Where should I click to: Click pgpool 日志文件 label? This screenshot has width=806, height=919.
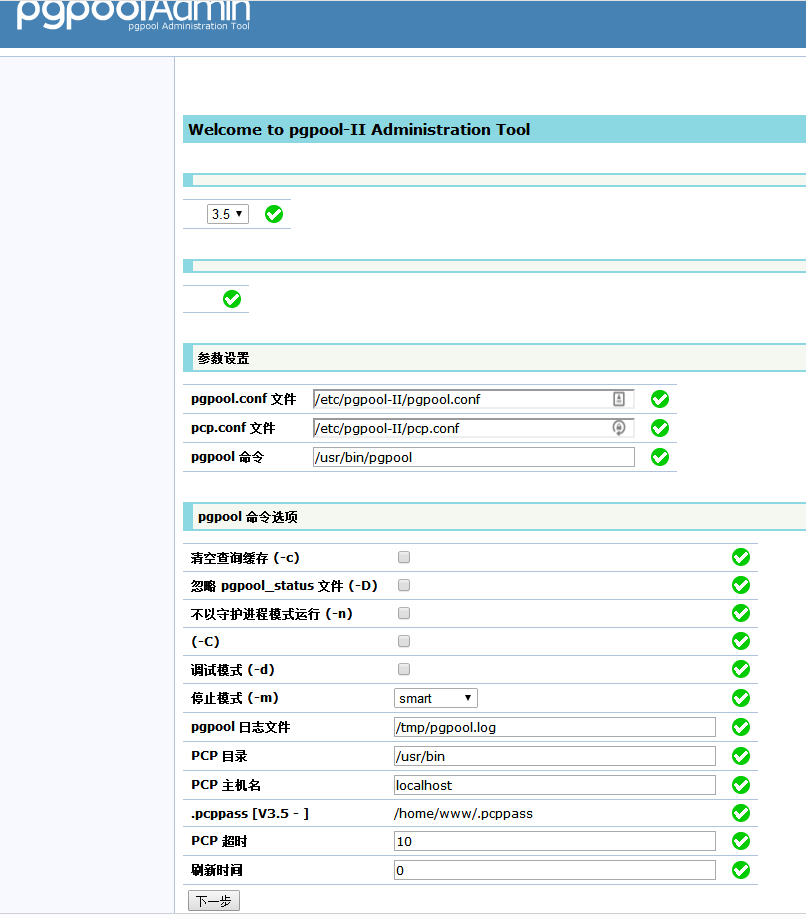coord(240,727)
